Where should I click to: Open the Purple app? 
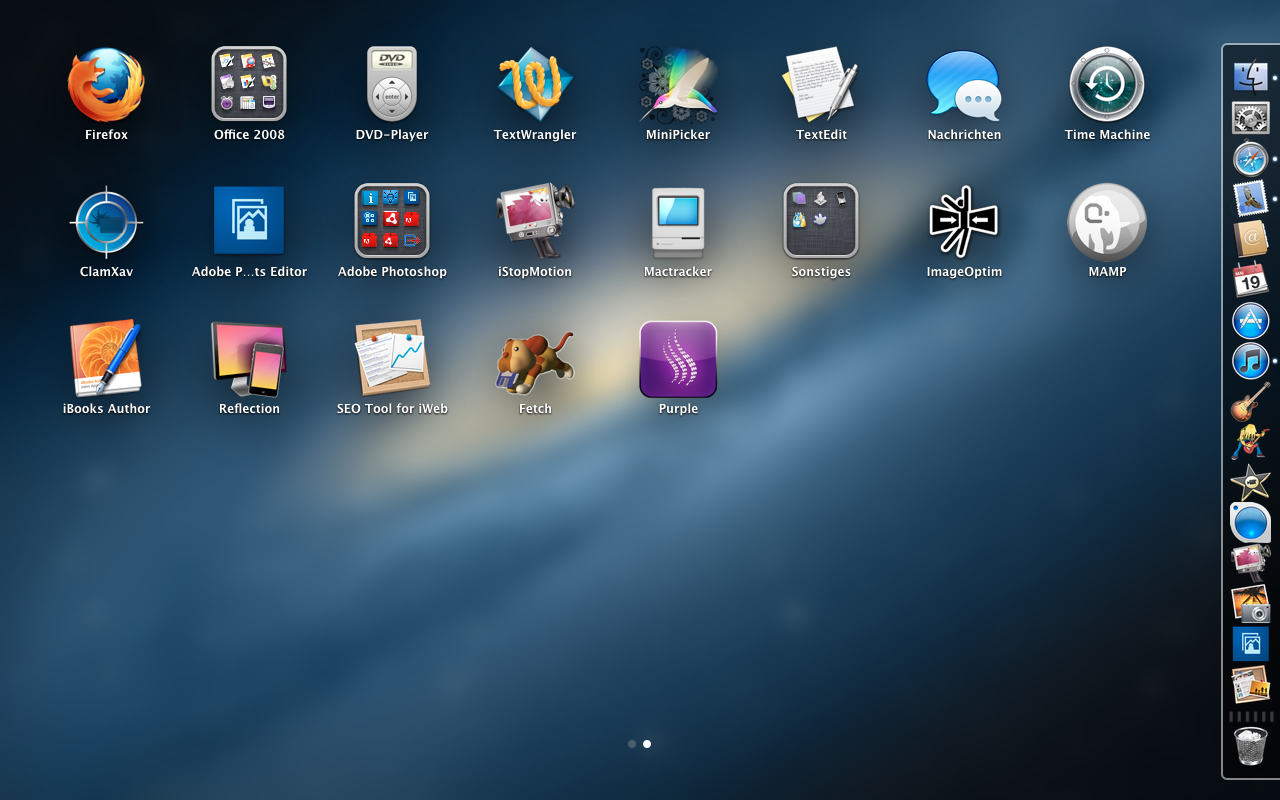(x=678, y=359)
